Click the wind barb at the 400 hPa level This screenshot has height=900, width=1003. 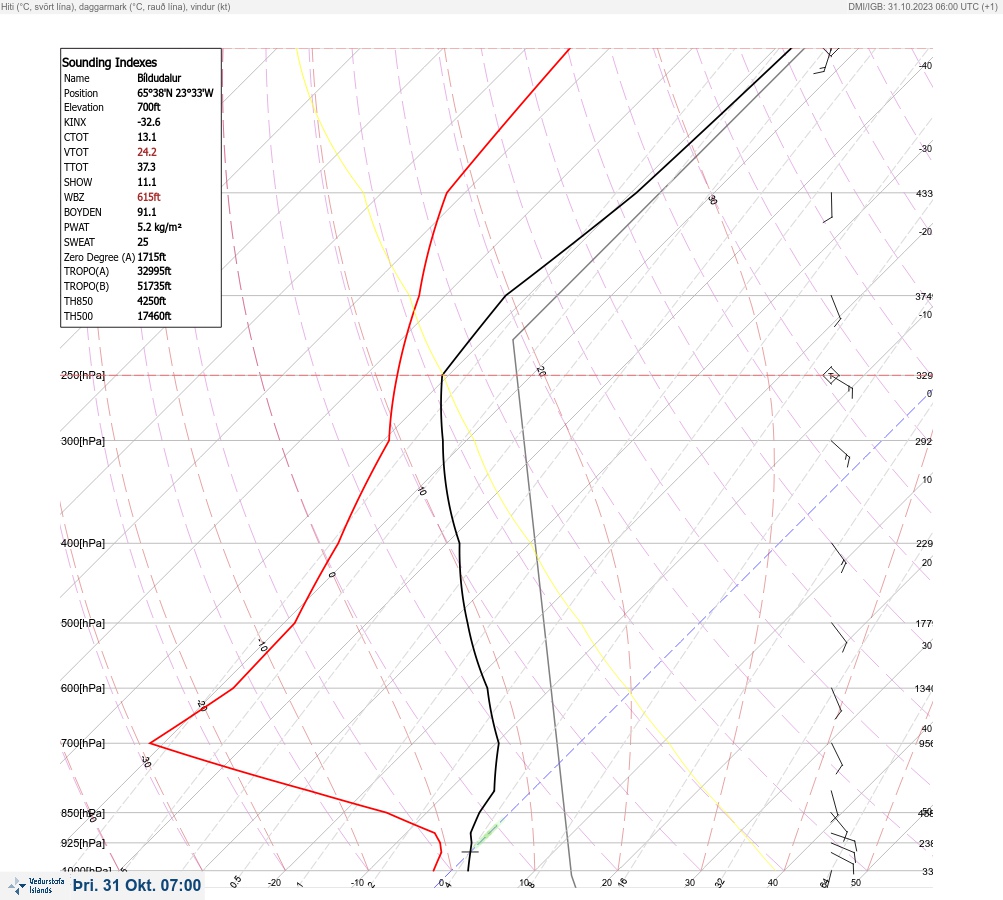click(x=839, y=557)
